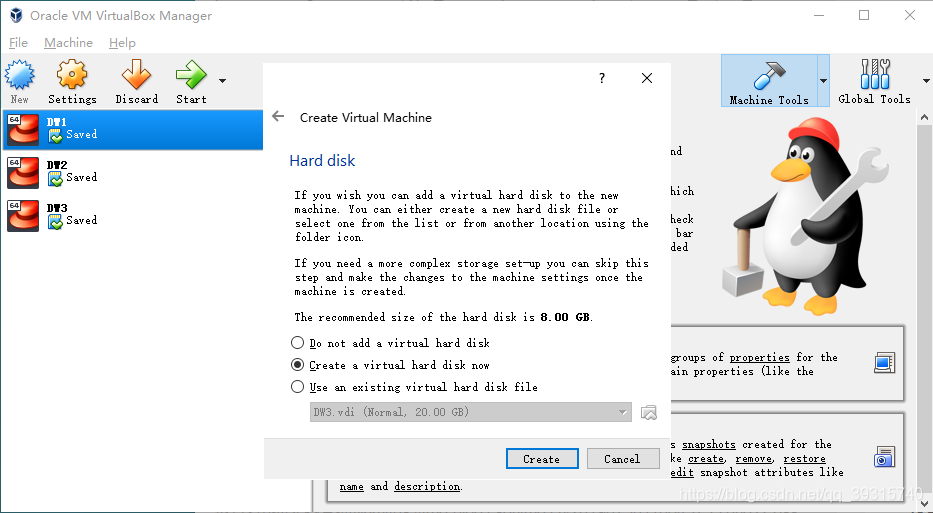Viewport: 933px width, 513px height.
Task: Select Machine Tools button
Action: click(769, 81)
